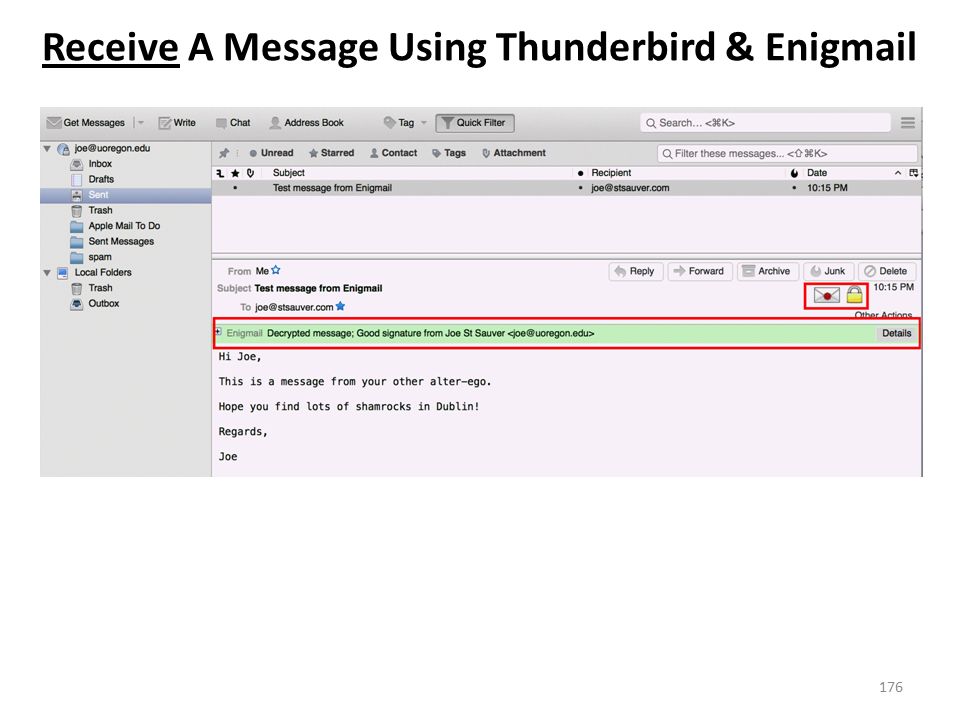This screenshot has height=720, width=960.
Task: Mark the message as Junk
Action: click(x=828, y=271)
